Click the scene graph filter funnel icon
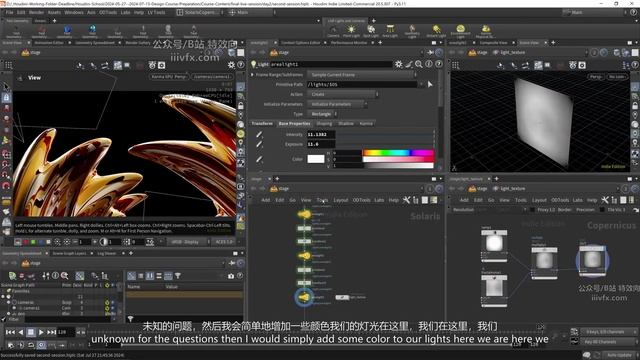Screen dimensions: 640x360 [x=178, y=276]
